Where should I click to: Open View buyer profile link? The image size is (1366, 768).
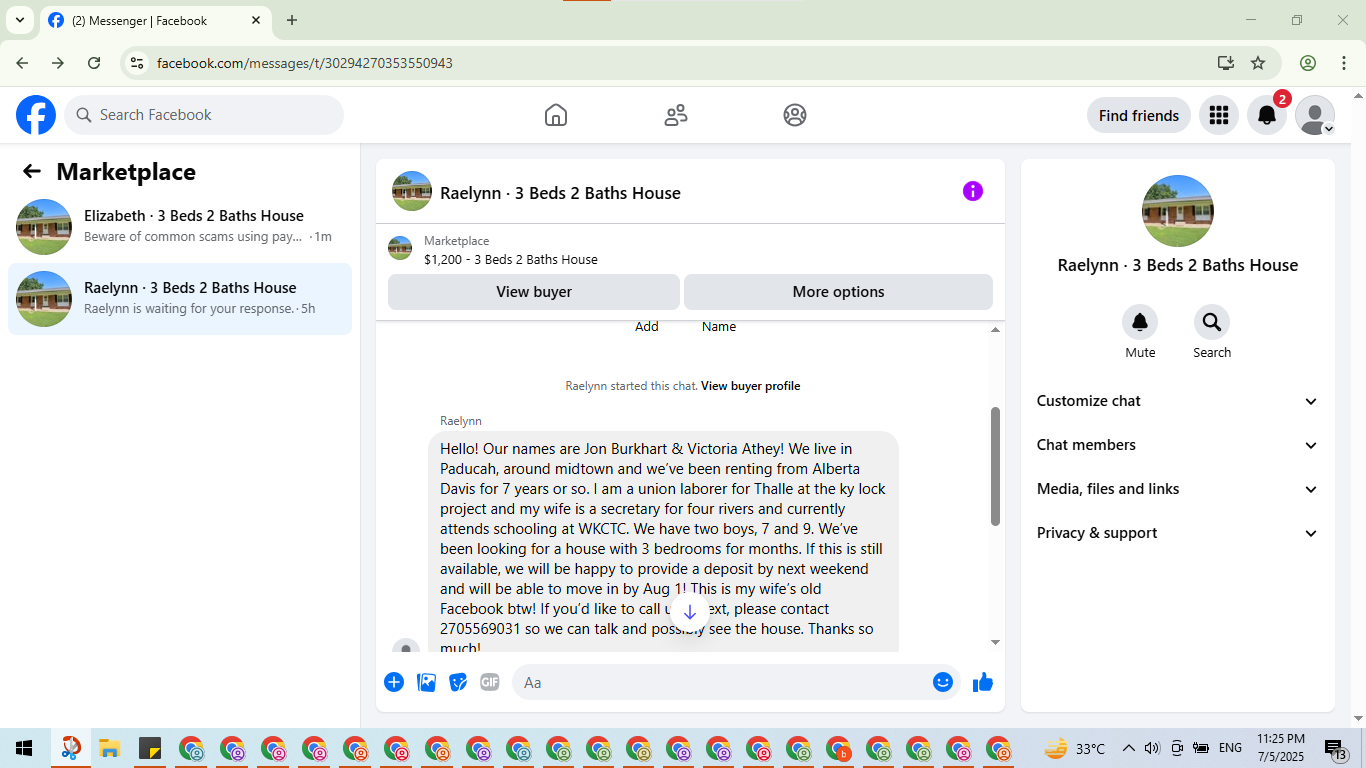(x=750, y=386)
